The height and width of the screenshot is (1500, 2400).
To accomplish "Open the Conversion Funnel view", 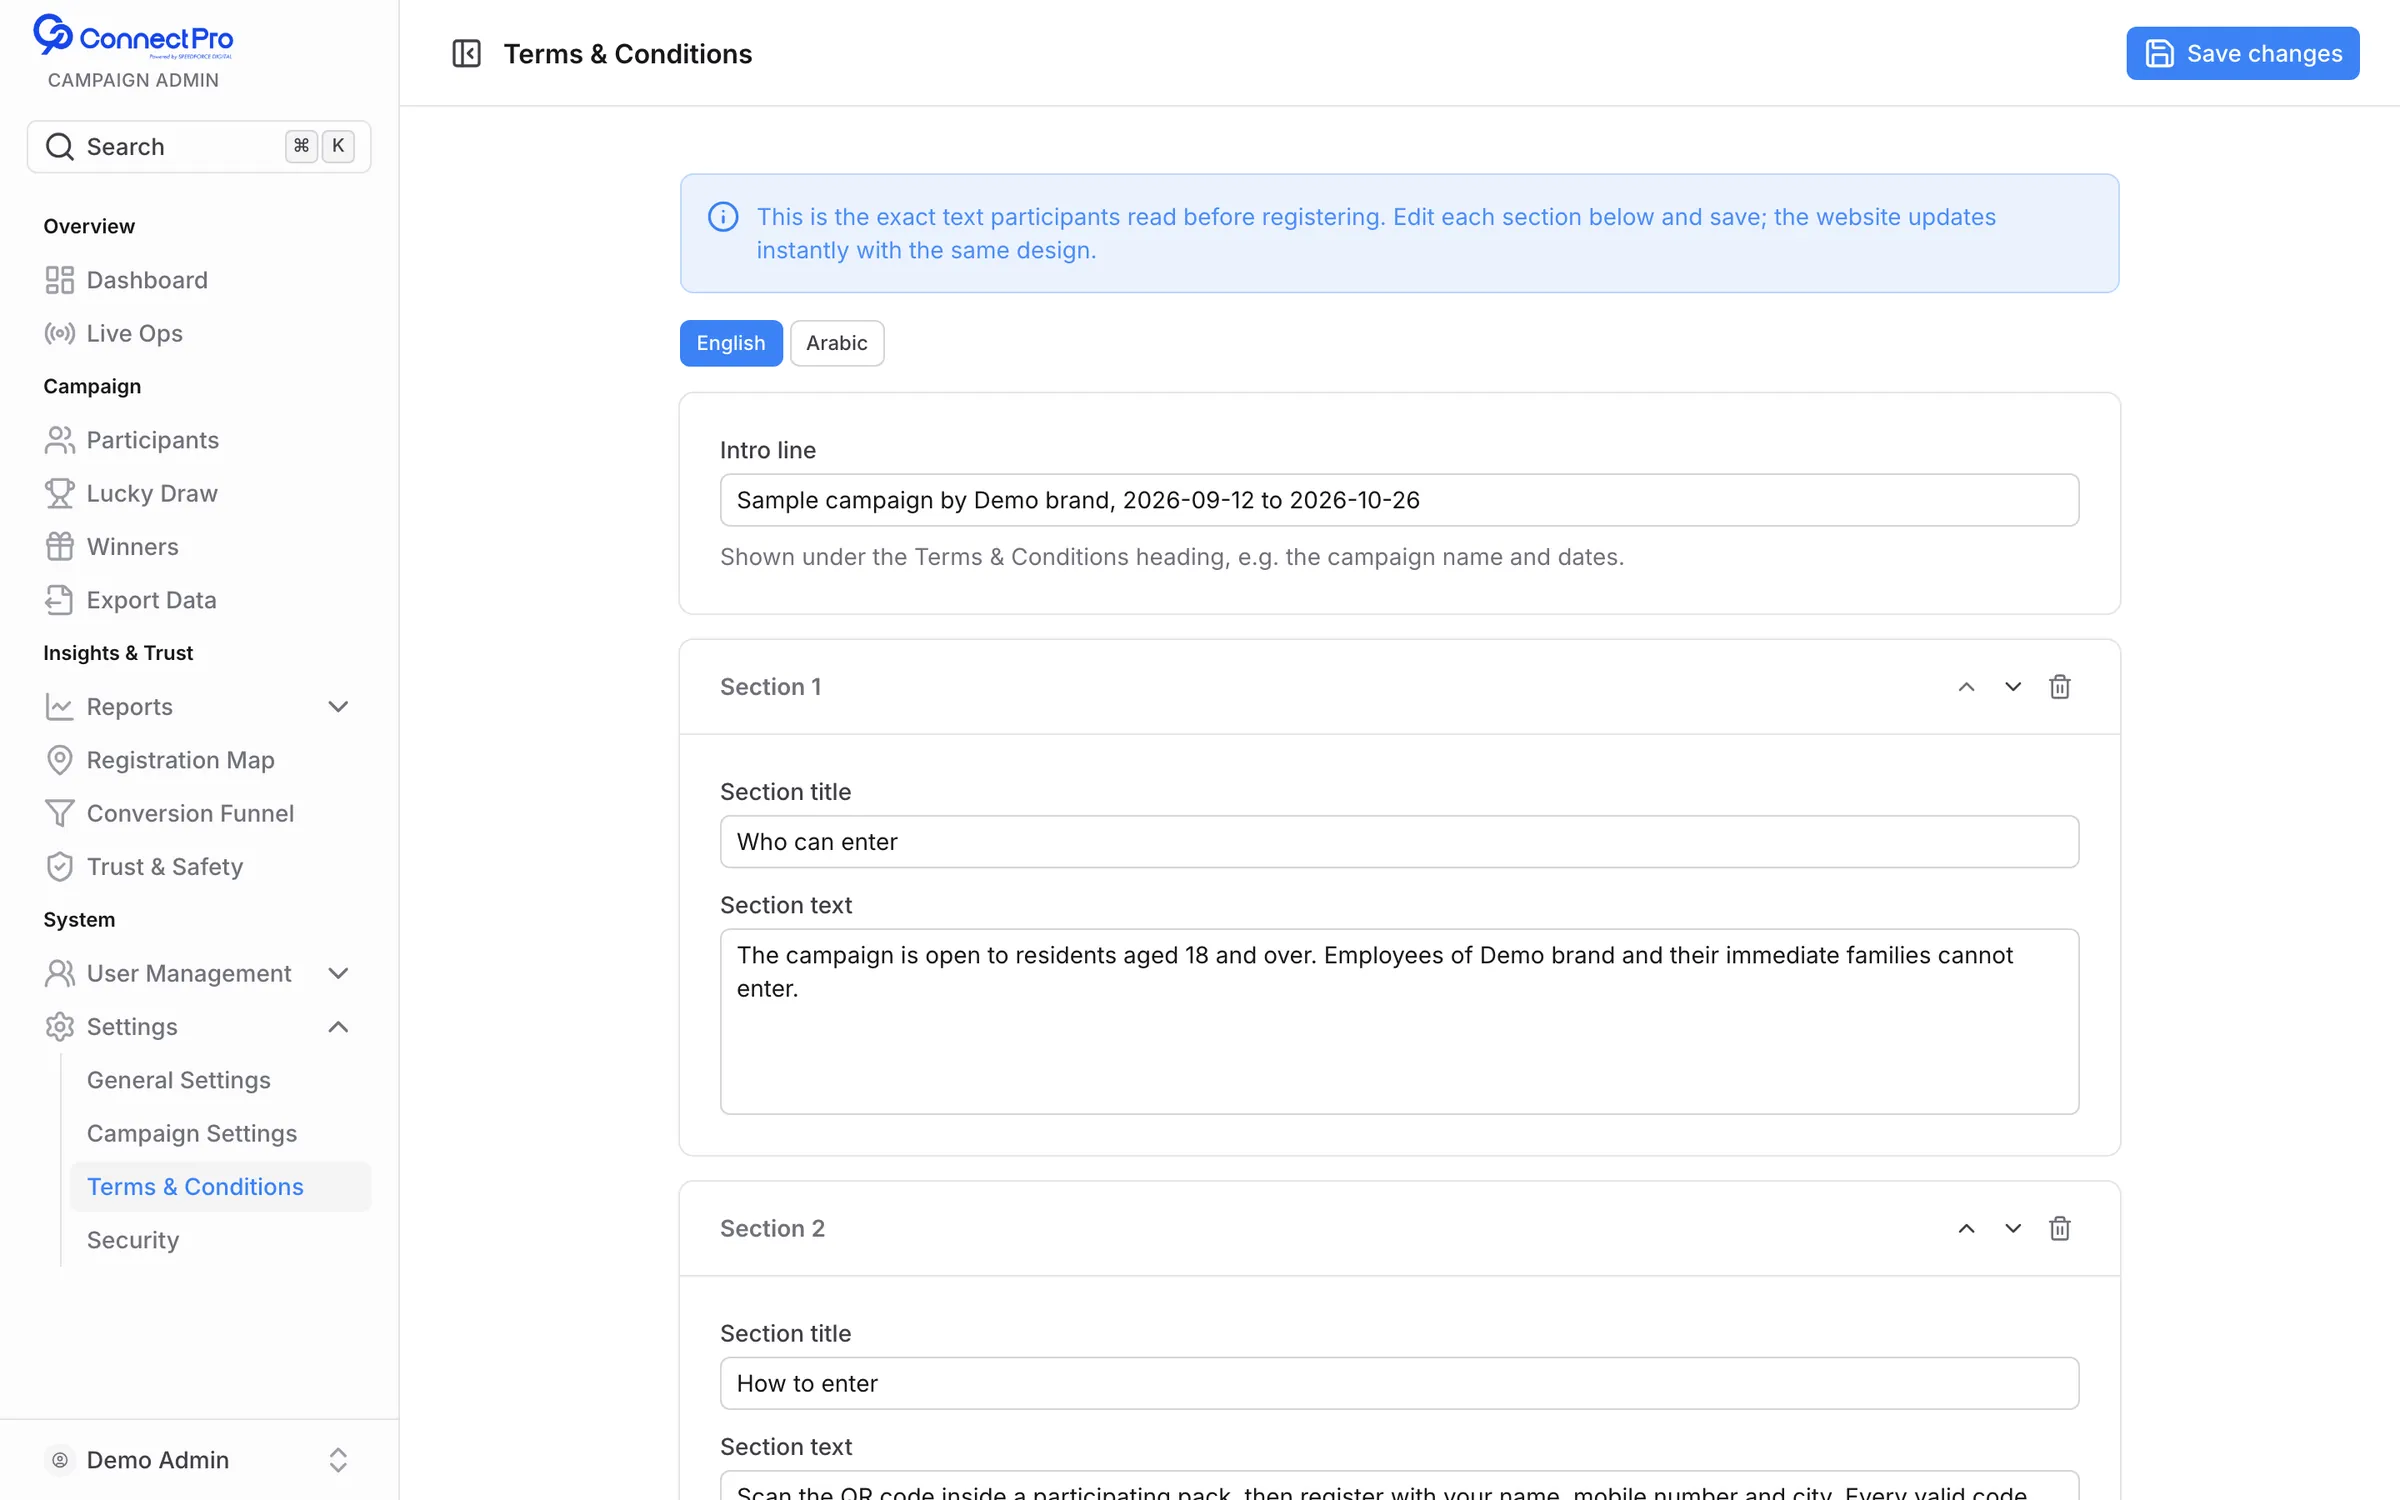I will (199, 813).
